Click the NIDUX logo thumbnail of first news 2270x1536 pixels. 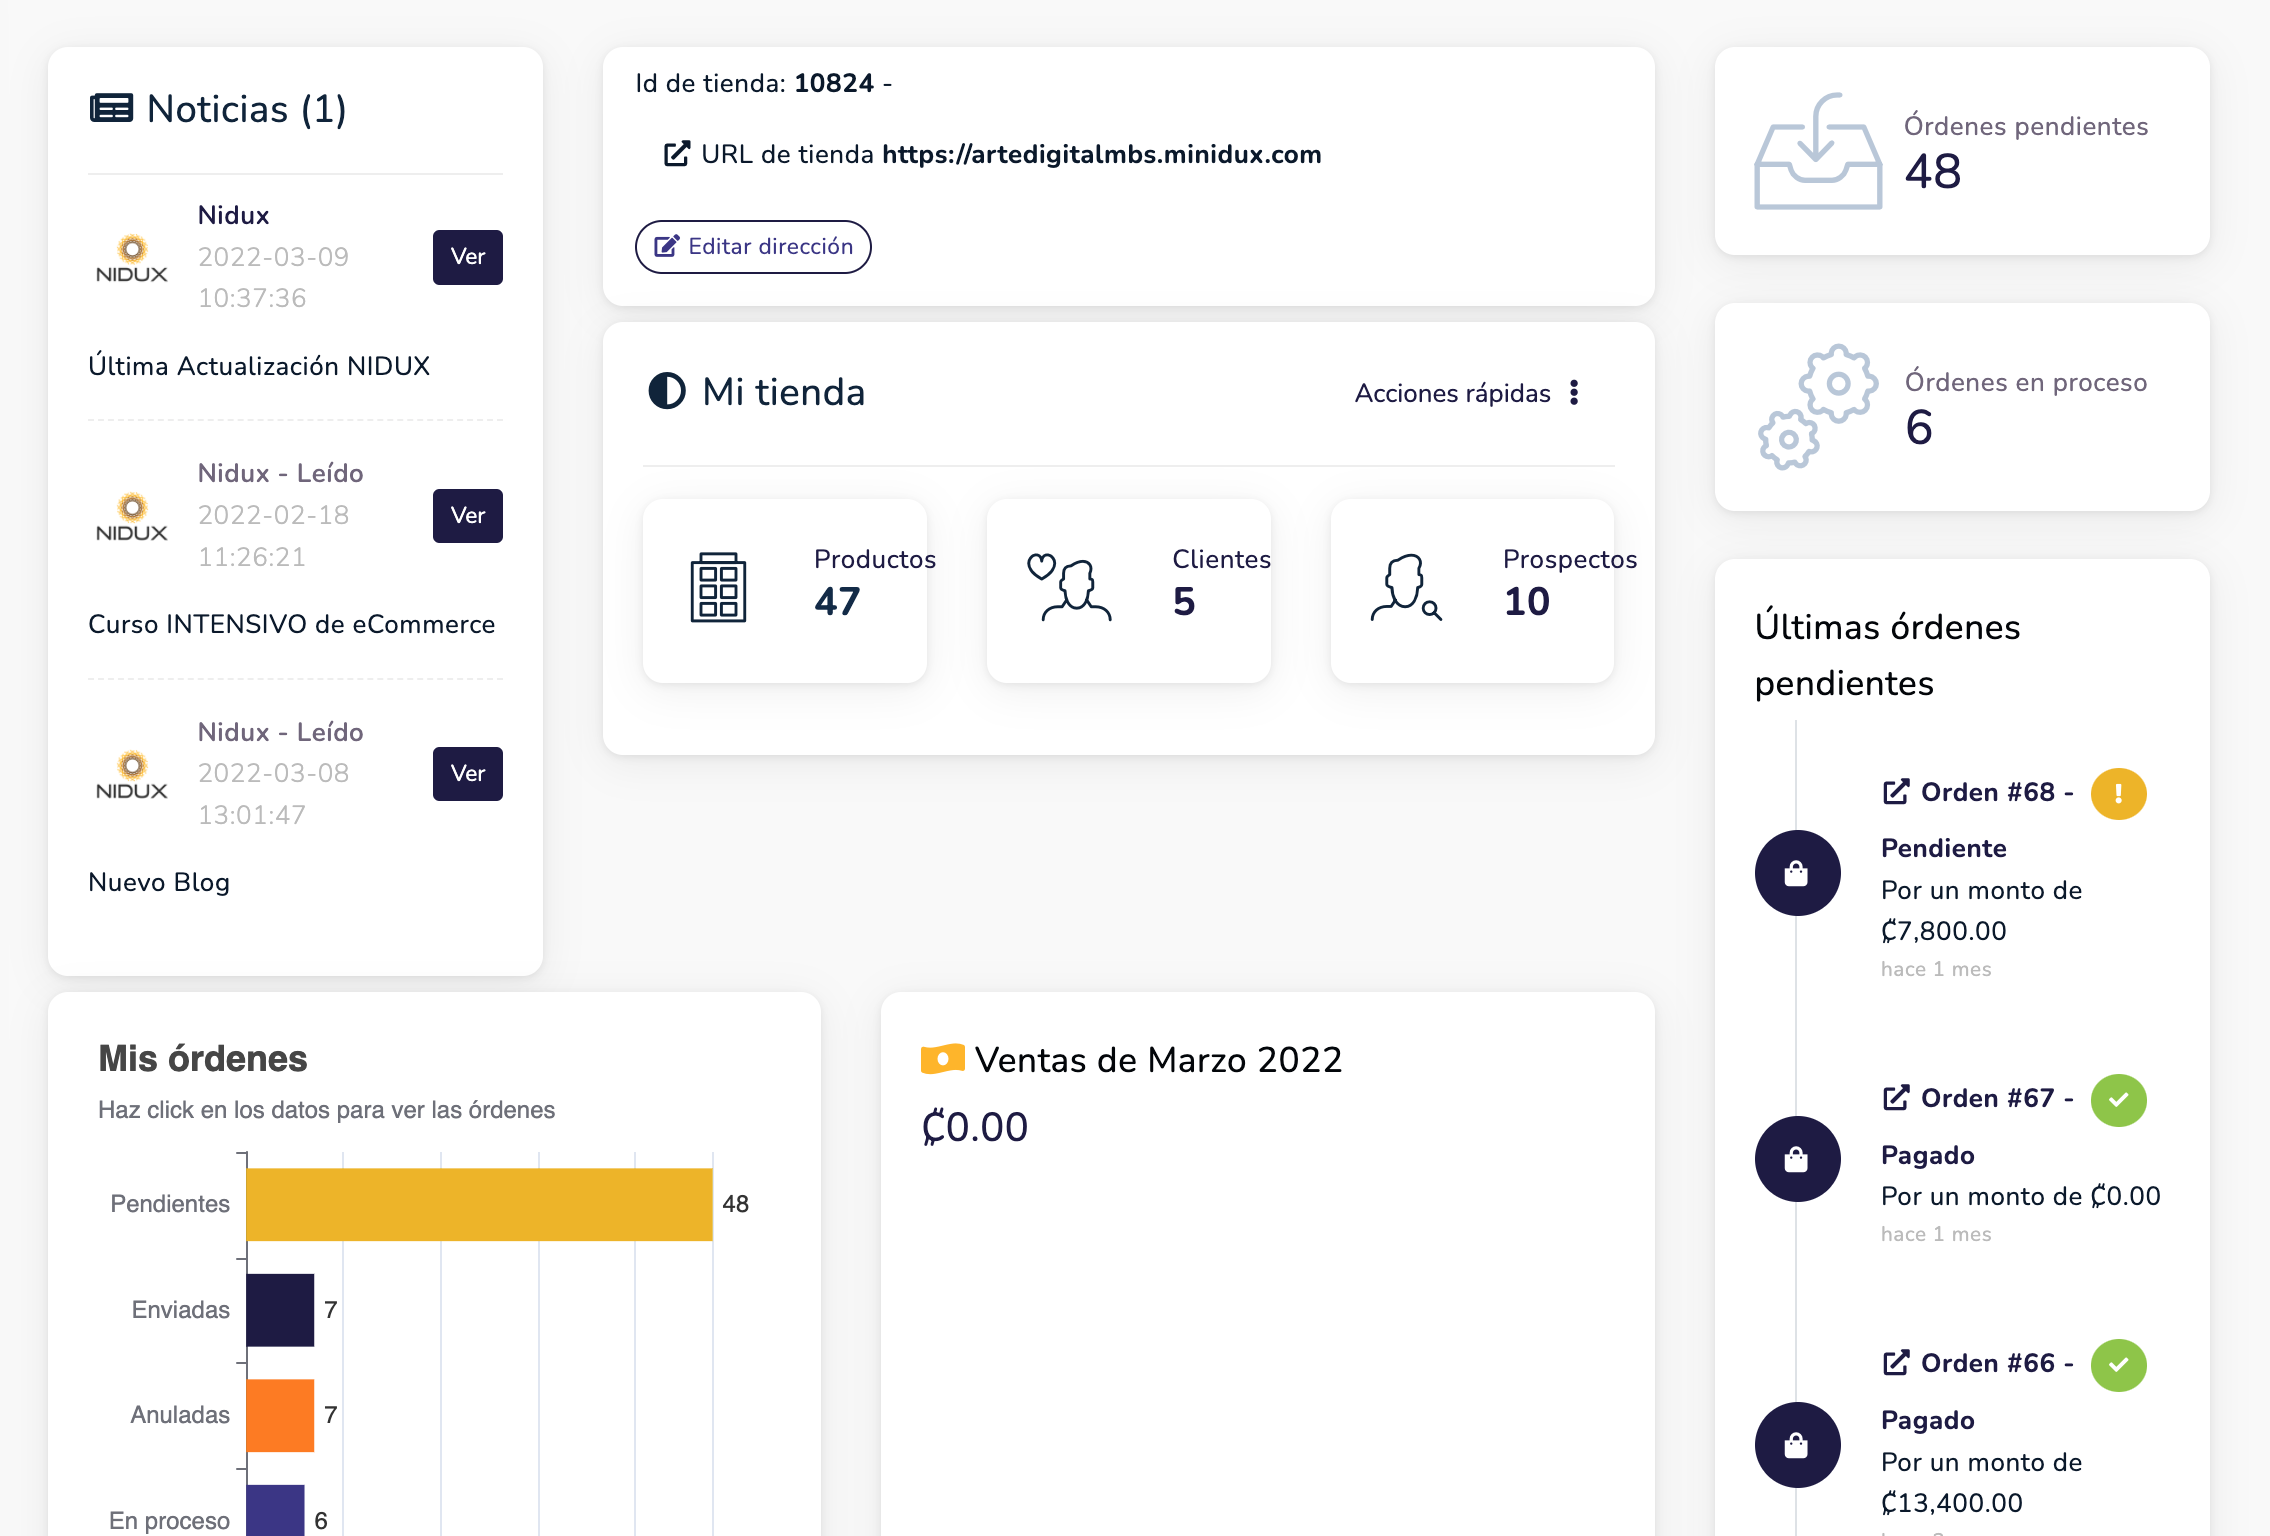132,259
